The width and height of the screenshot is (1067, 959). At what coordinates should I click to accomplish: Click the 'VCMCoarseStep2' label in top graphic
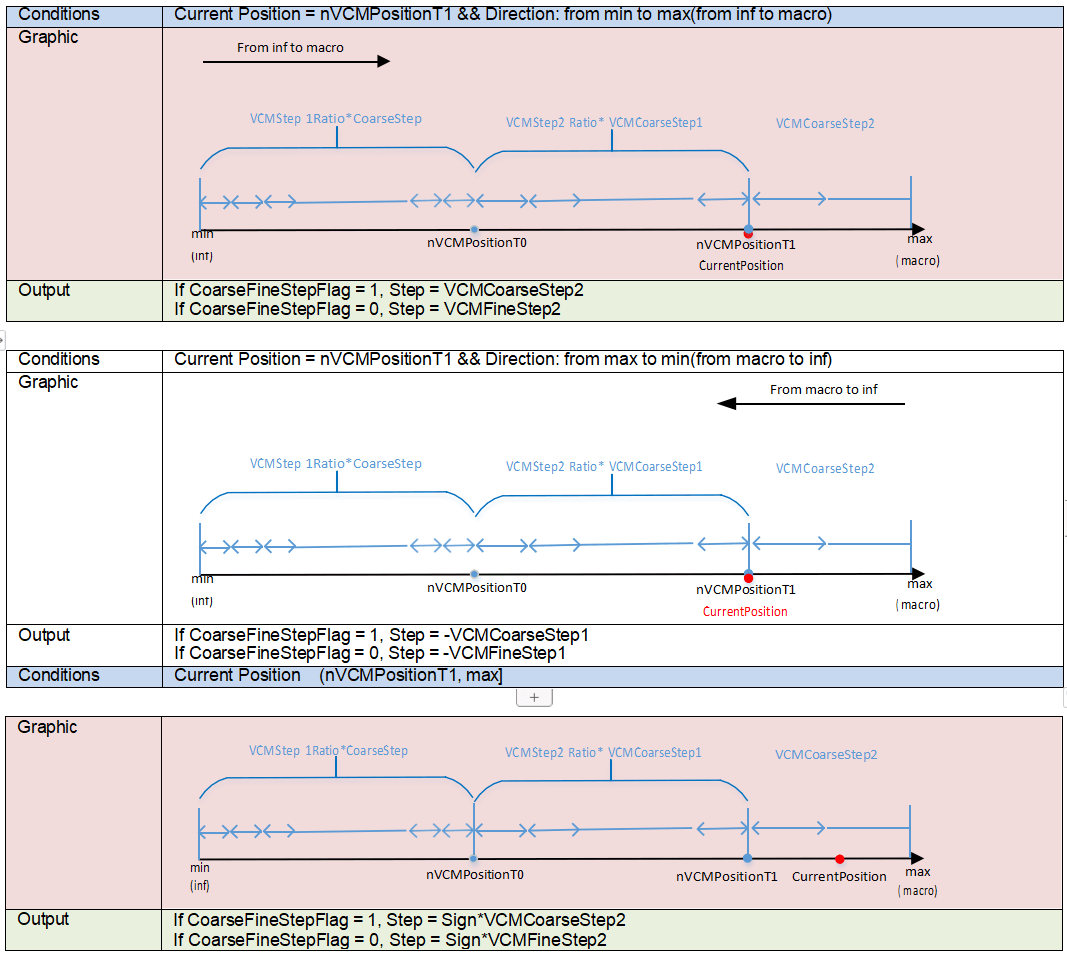pos(825,124)
